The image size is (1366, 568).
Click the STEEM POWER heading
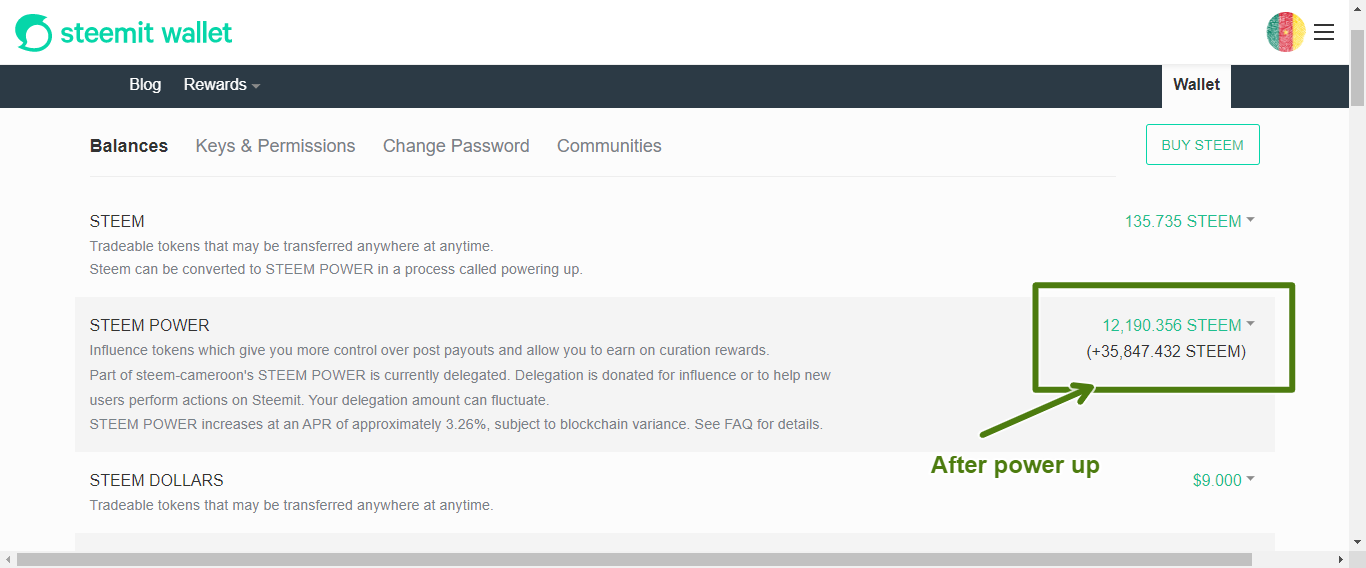click(x=150, y=325)
